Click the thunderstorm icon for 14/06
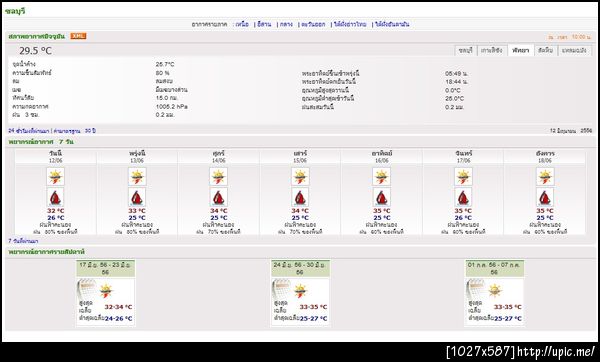Viewport: 600px width, 362px height. pos(218,176)
